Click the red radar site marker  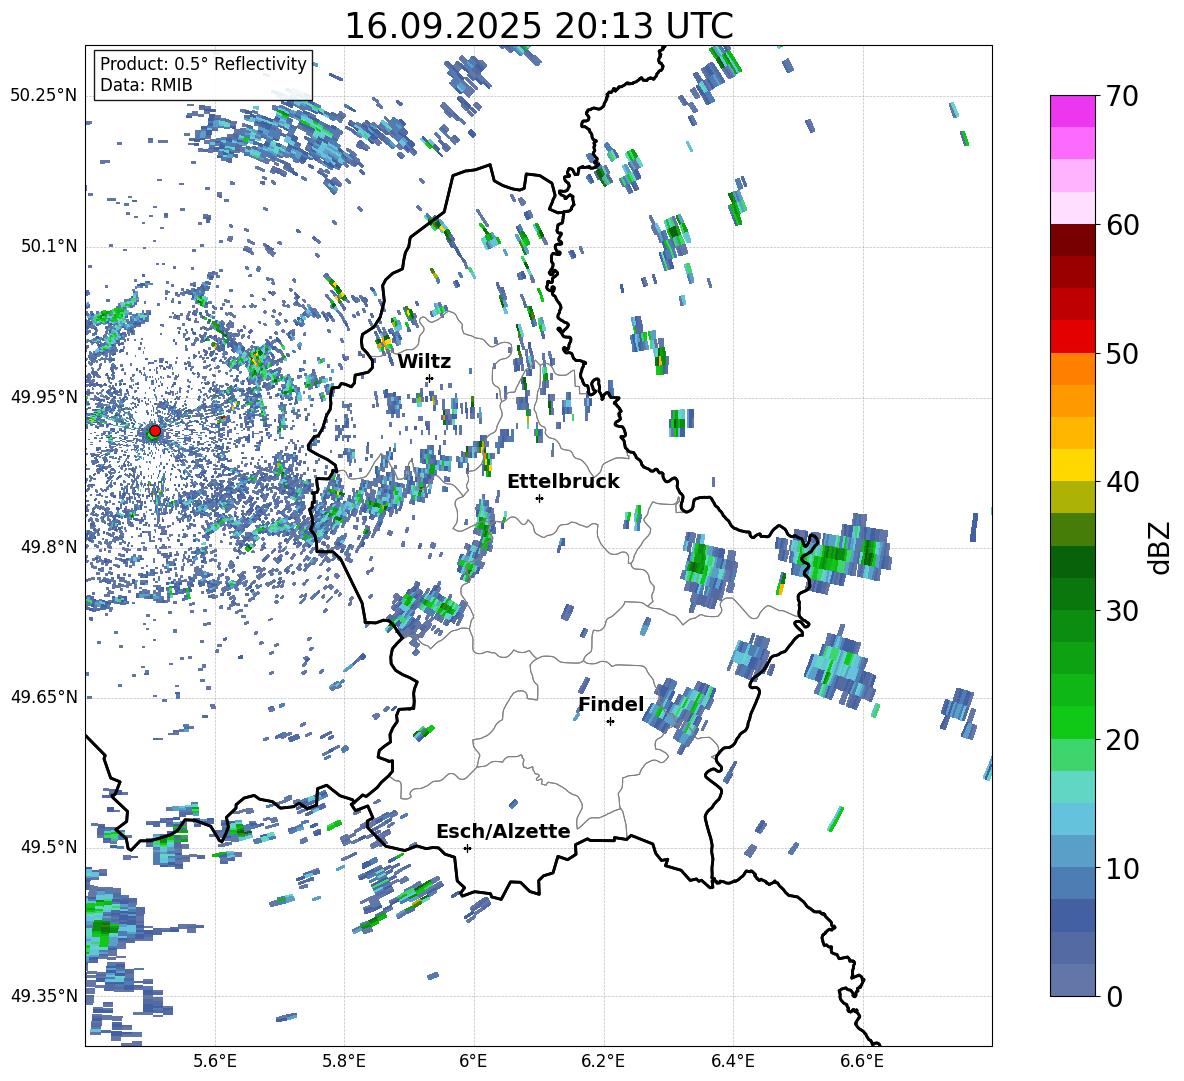tap(155, 431)
